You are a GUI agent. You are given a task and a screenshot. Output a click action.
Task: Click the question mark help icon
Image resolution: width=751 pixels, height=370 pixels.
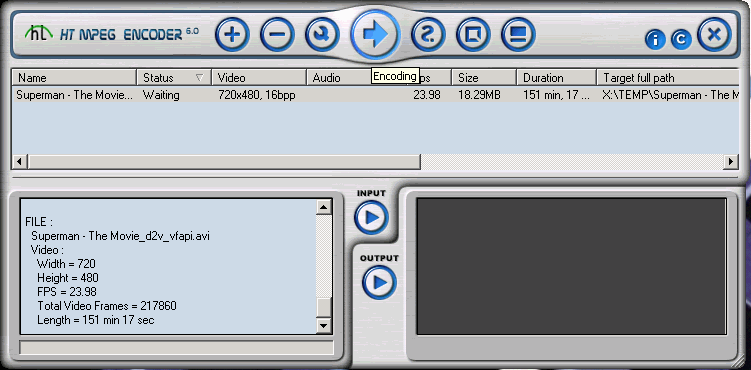click(428, 34)
